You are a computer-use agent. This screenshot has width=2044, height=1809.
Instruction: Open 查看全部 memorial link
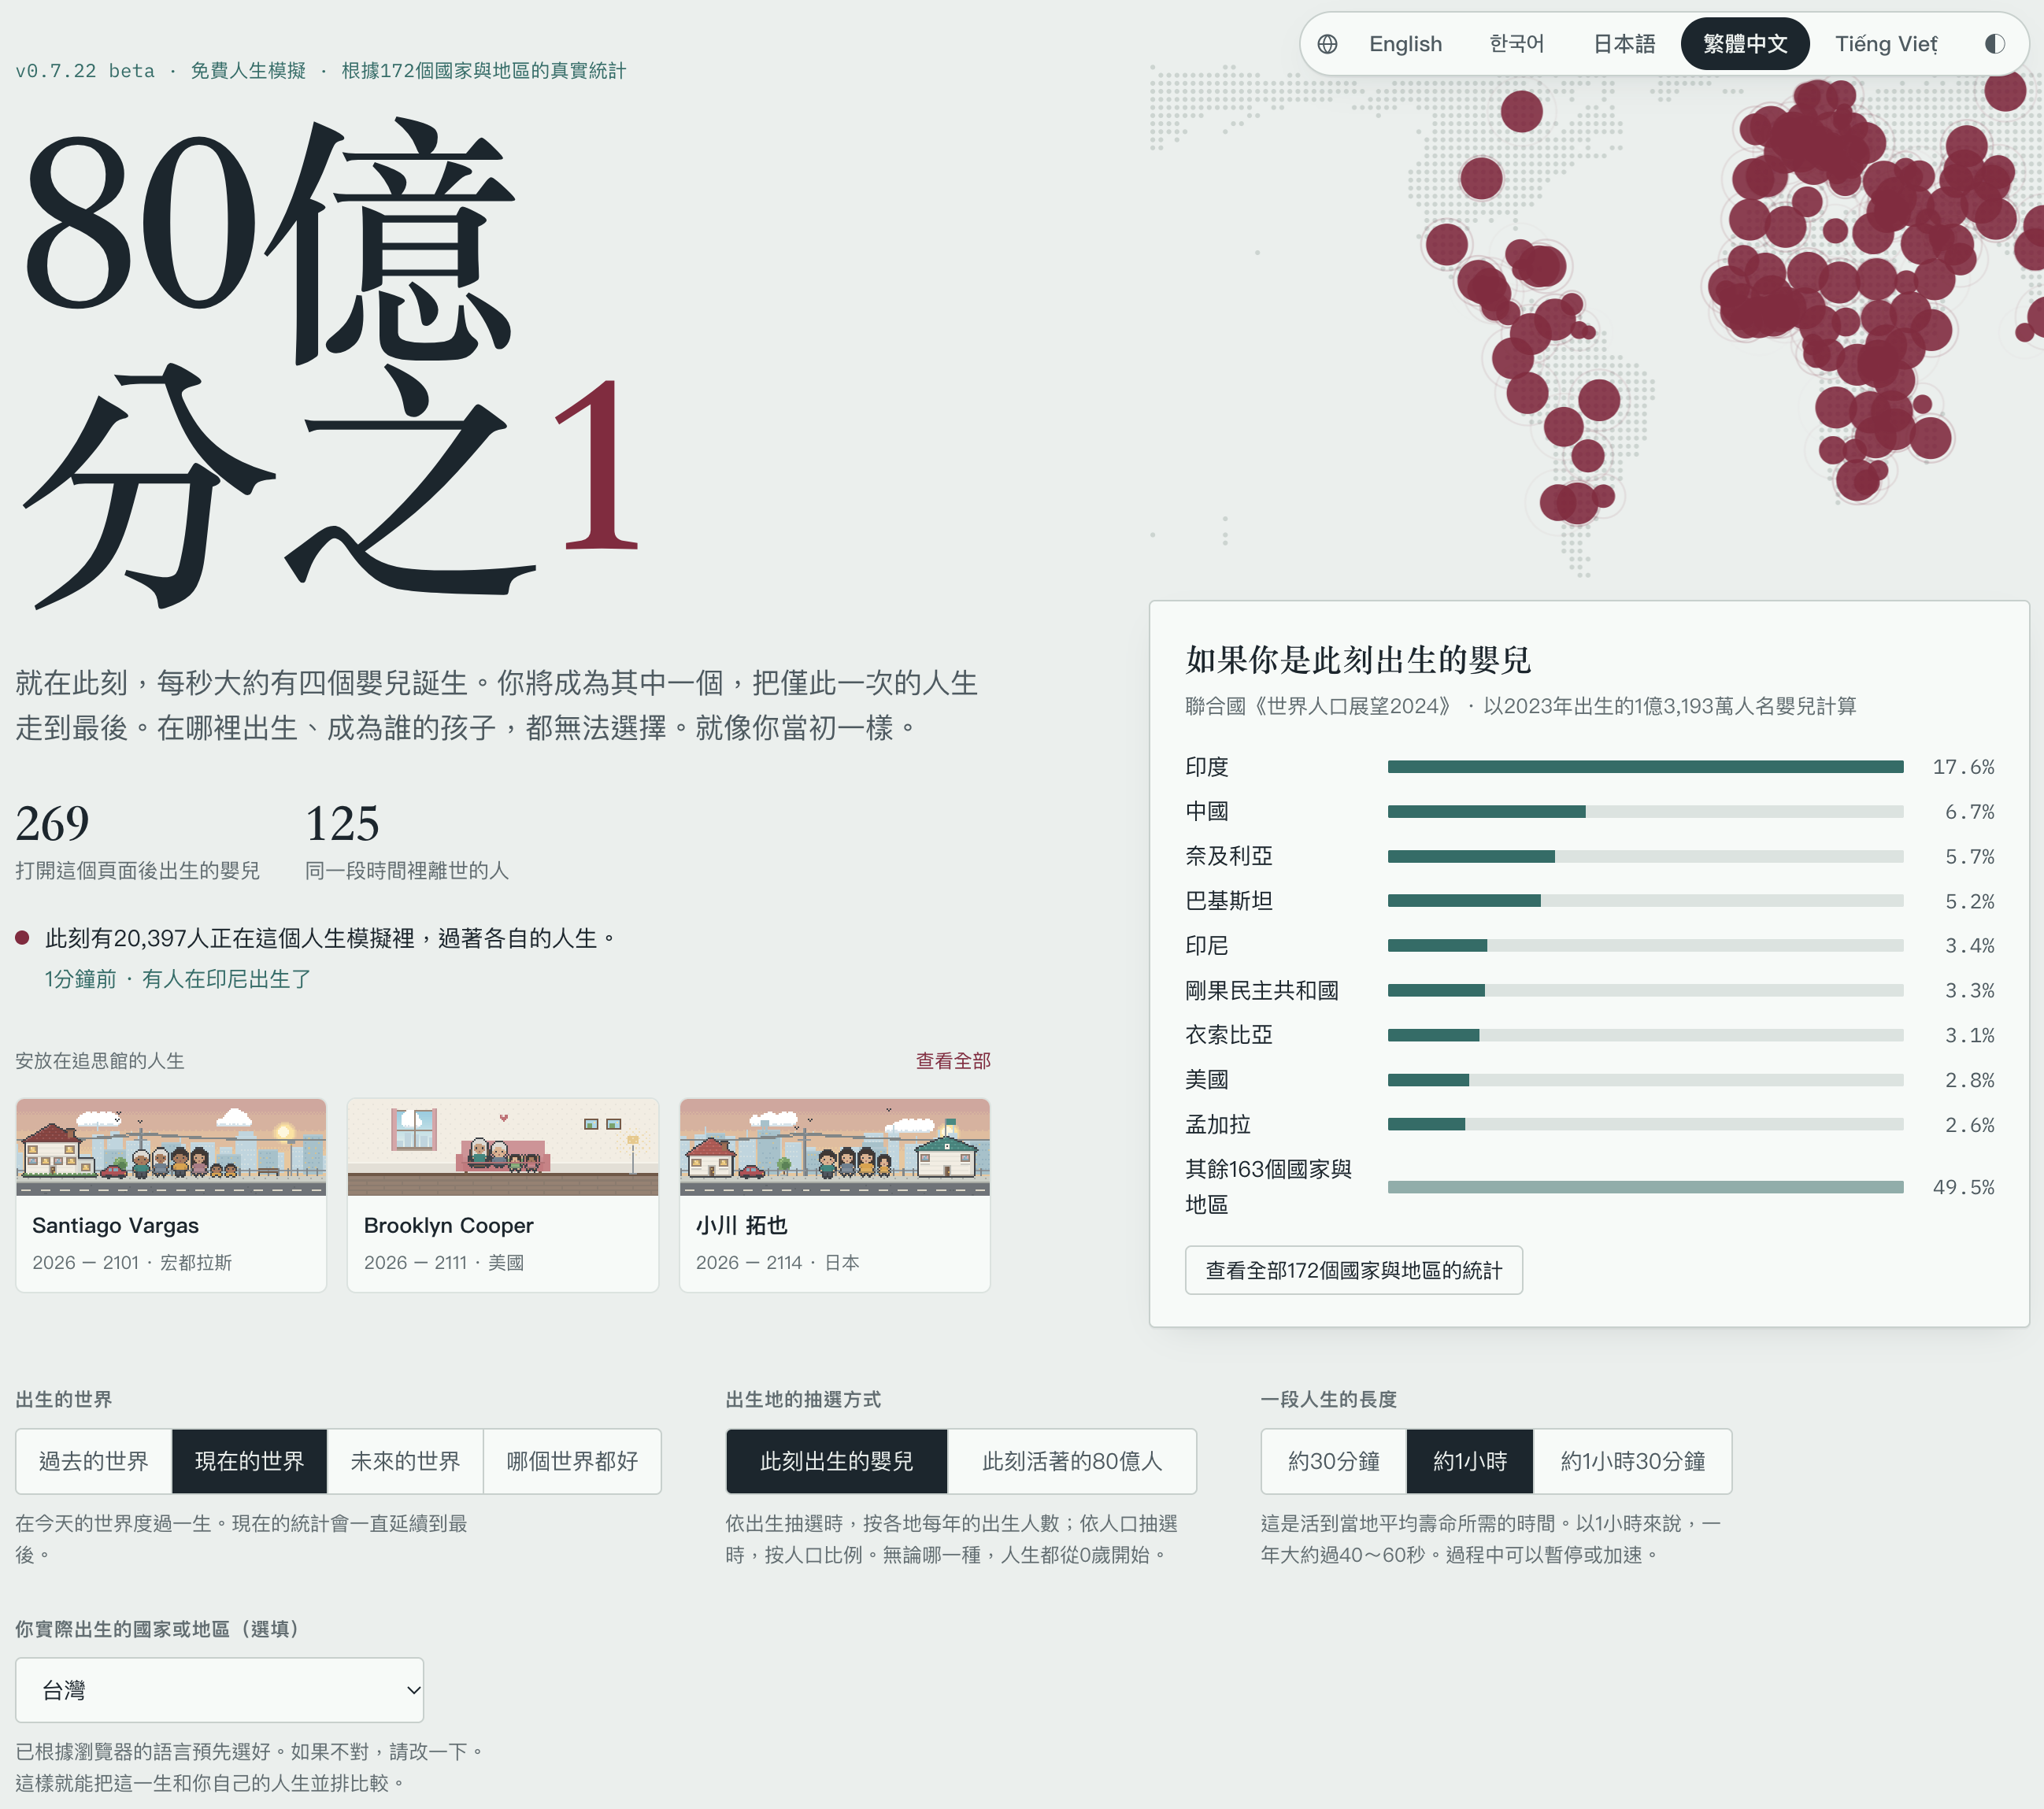pyautogui.click(x=952, y=1060)
